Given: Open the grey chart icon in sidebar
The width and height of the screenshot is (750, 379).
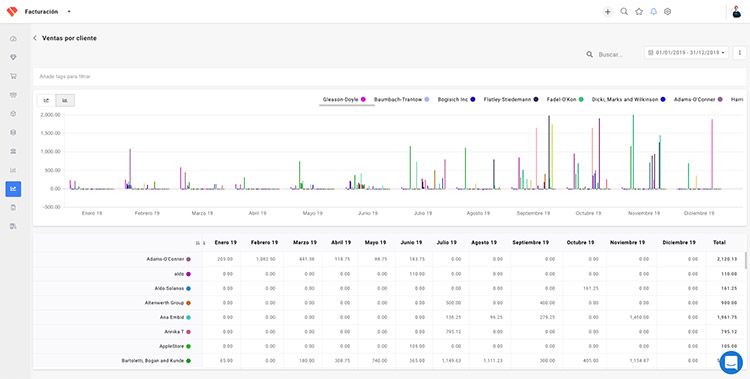Looking at the screenshot, I should [x=13, y=170].
